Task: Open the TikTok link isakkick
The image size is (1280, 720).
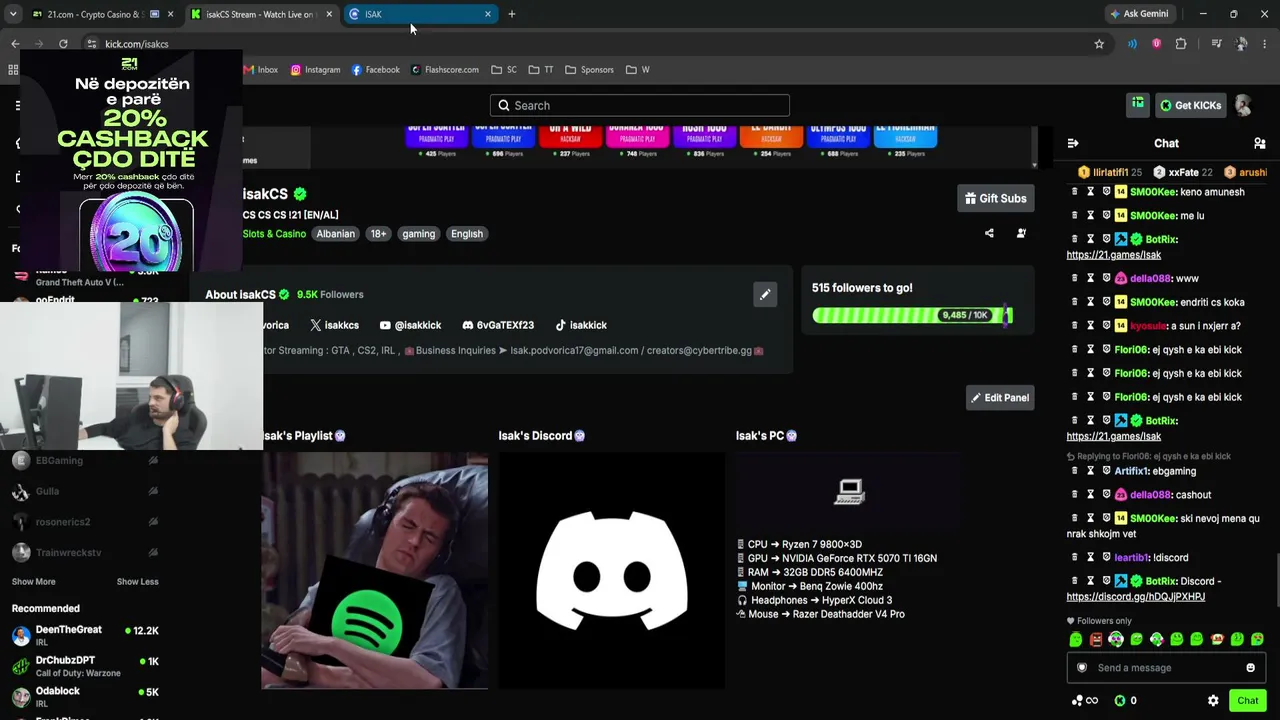Action: tap(581, 325)
